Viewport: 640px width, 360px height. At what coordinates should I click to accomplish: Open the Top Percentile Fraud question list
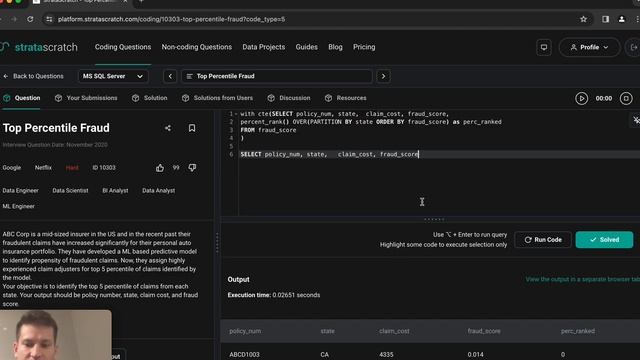click(x=277, y=76)
